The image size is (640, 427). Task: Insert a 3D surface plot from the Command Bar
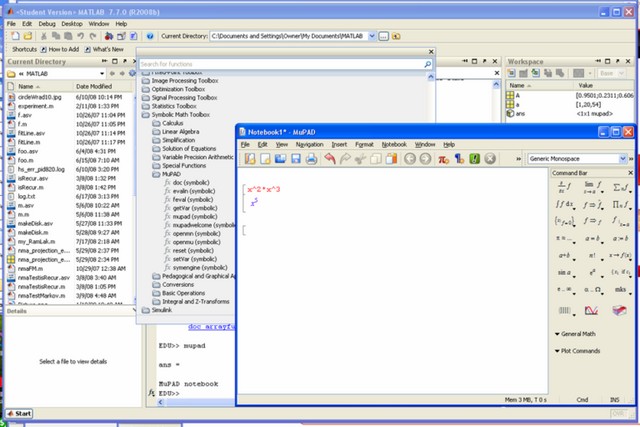click(x=619, y=311)
